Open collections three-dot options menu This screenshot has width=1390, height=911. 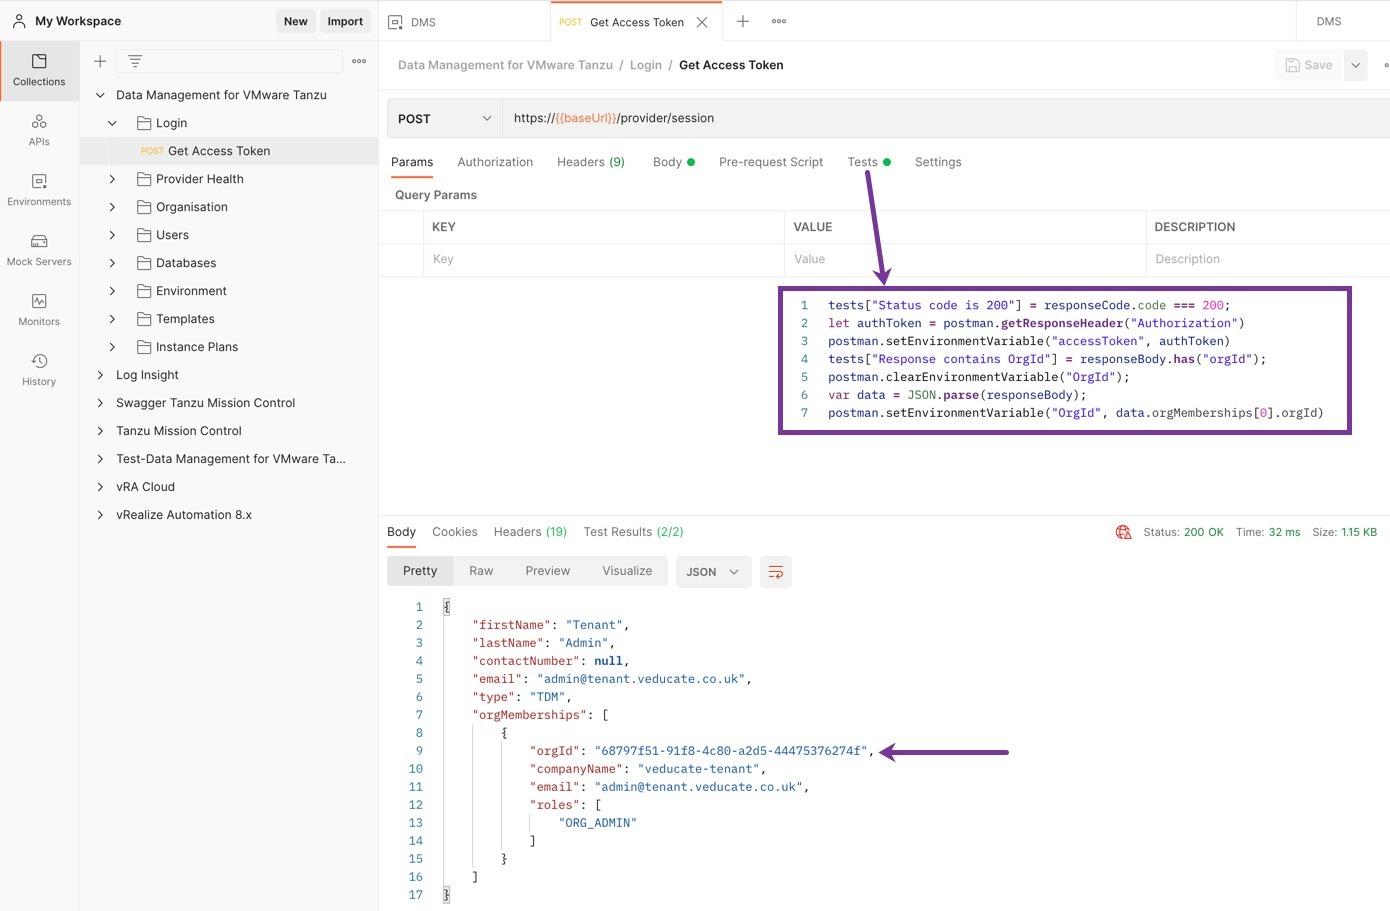tap(359, 61)
